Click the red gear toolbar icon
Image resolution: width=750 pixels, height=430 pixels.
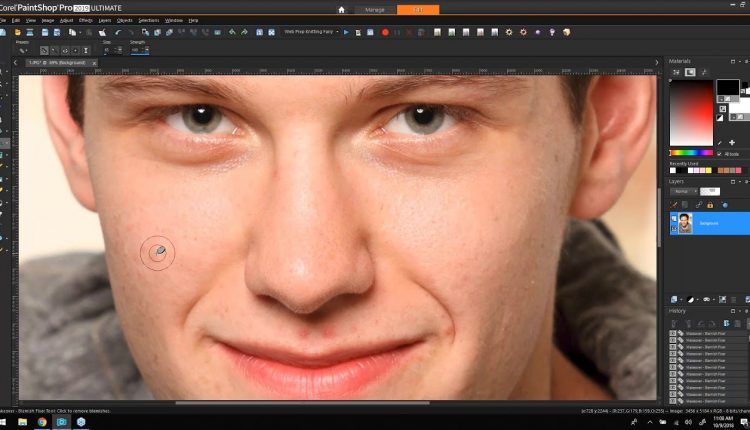click(x=523, y=33)
